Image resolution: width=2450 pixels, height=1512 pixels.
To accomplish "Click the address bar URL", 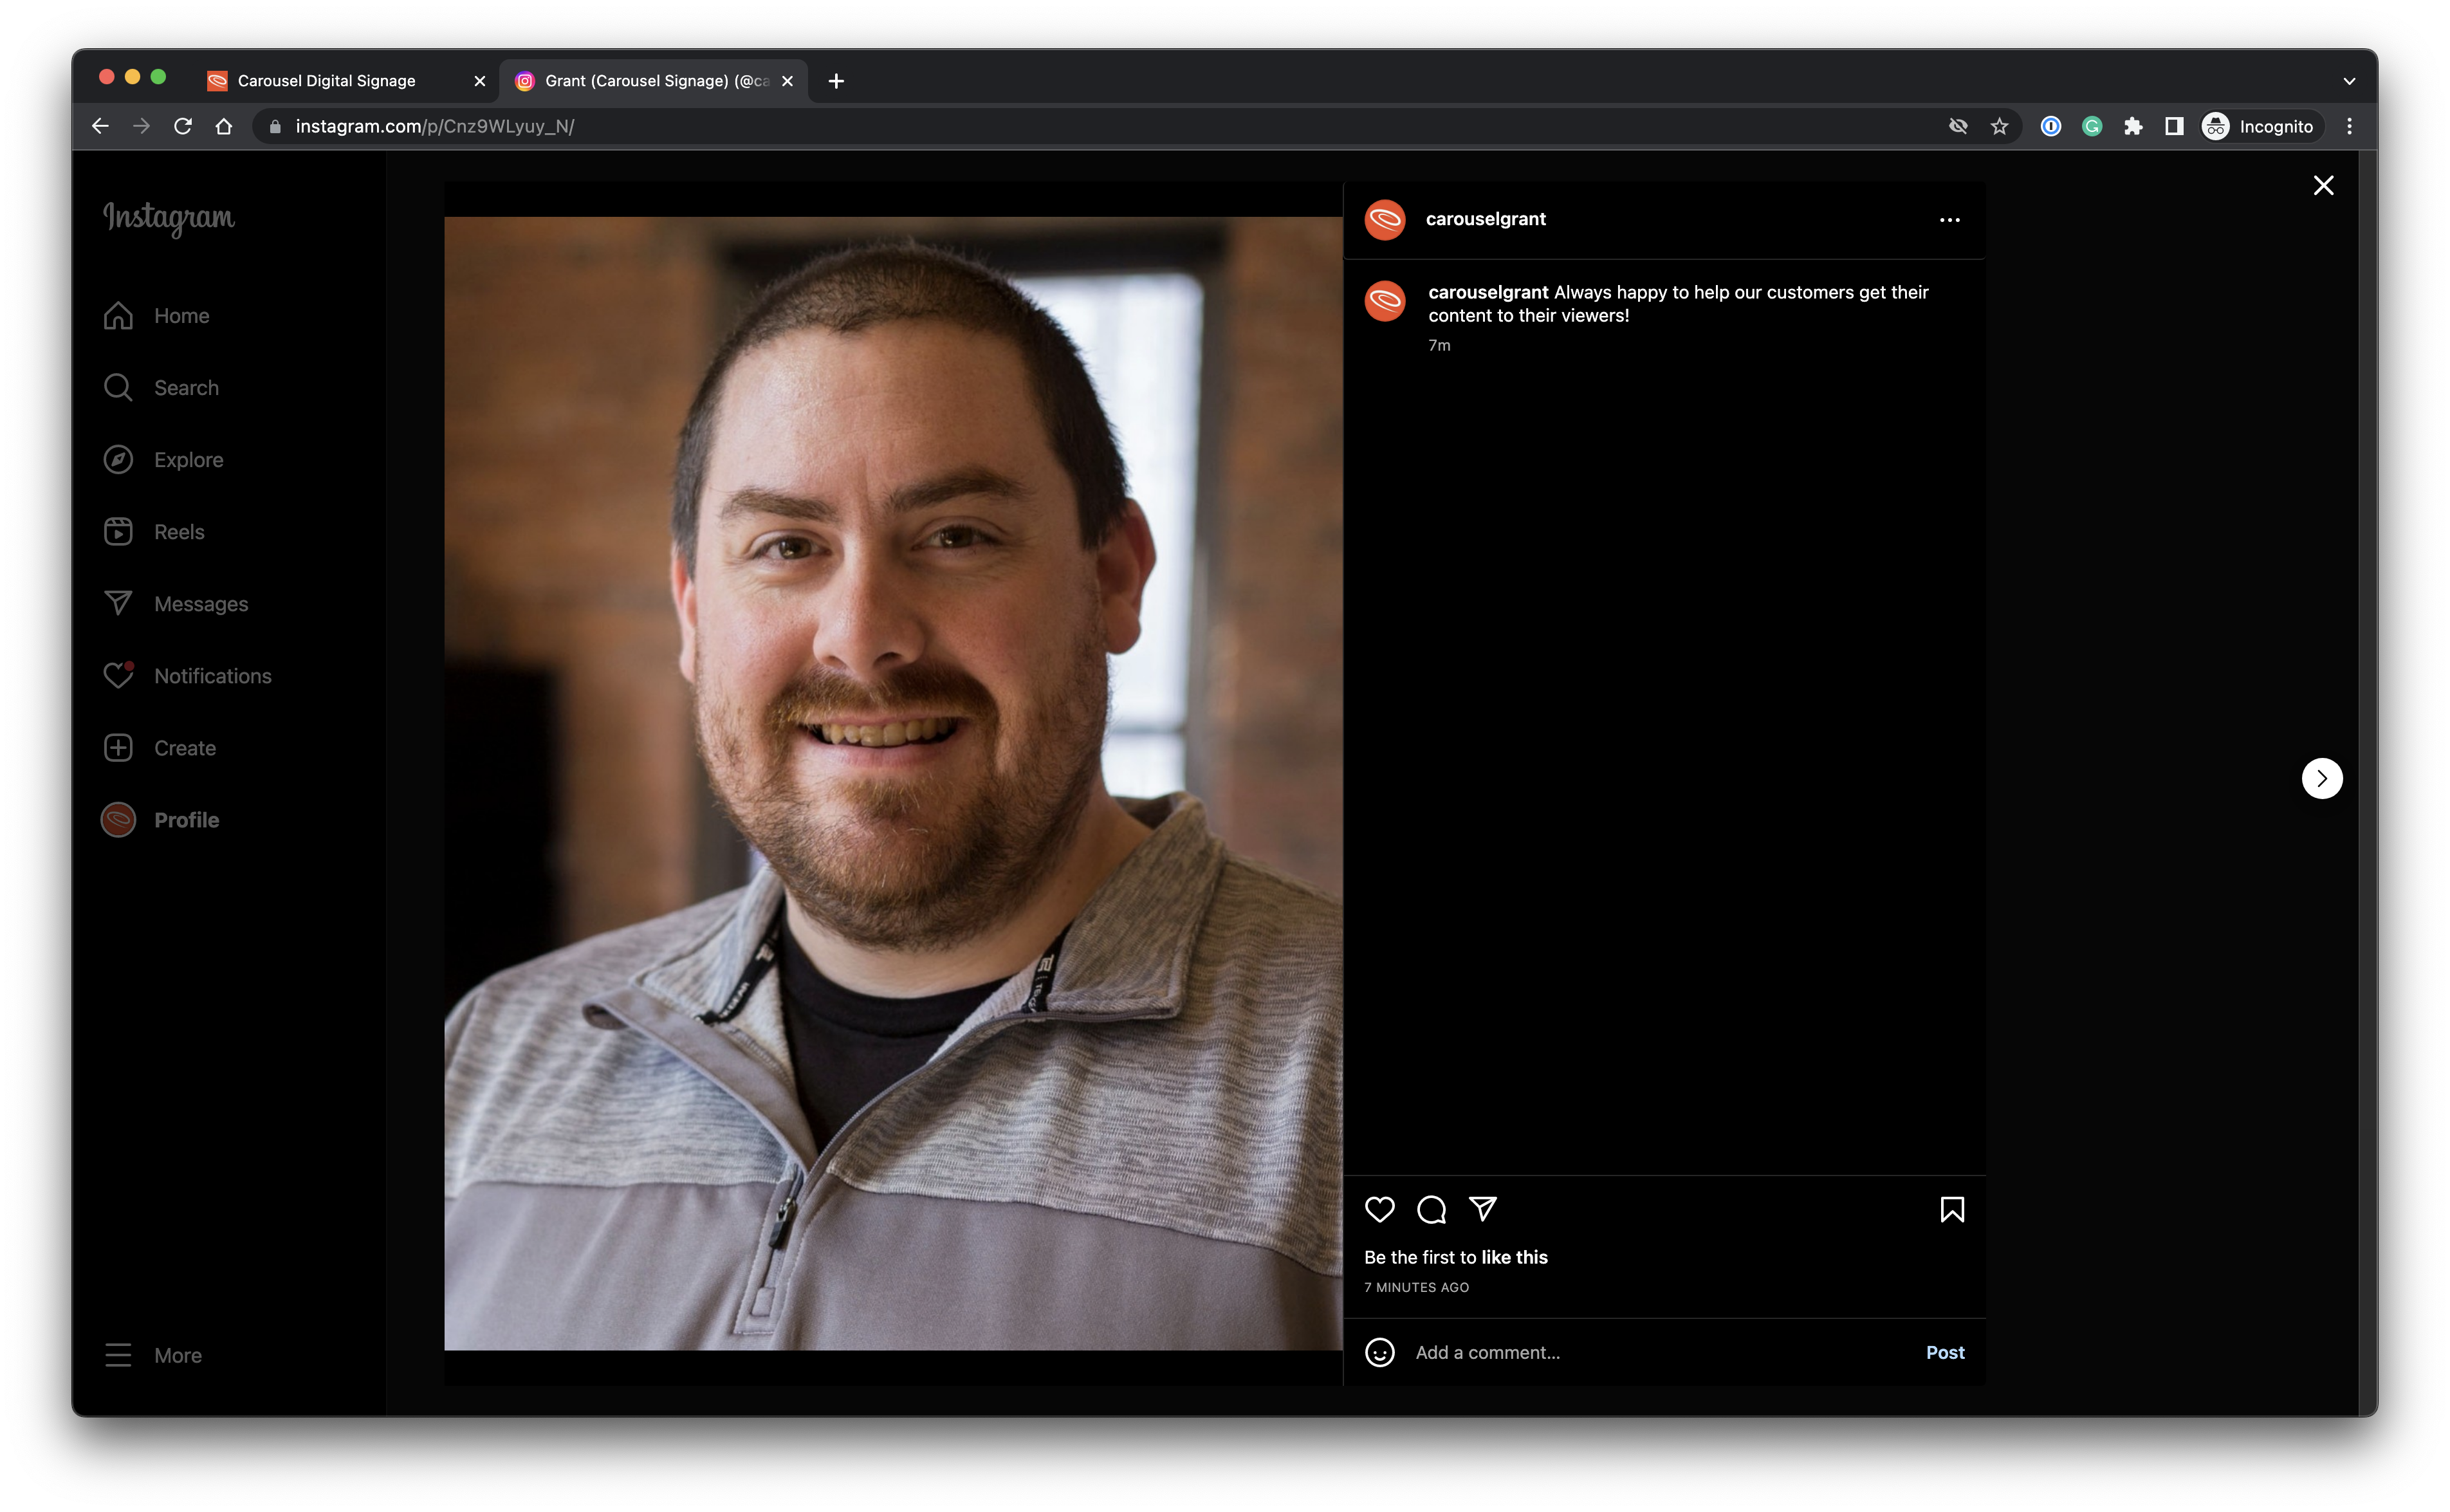I will coord(434,126).
